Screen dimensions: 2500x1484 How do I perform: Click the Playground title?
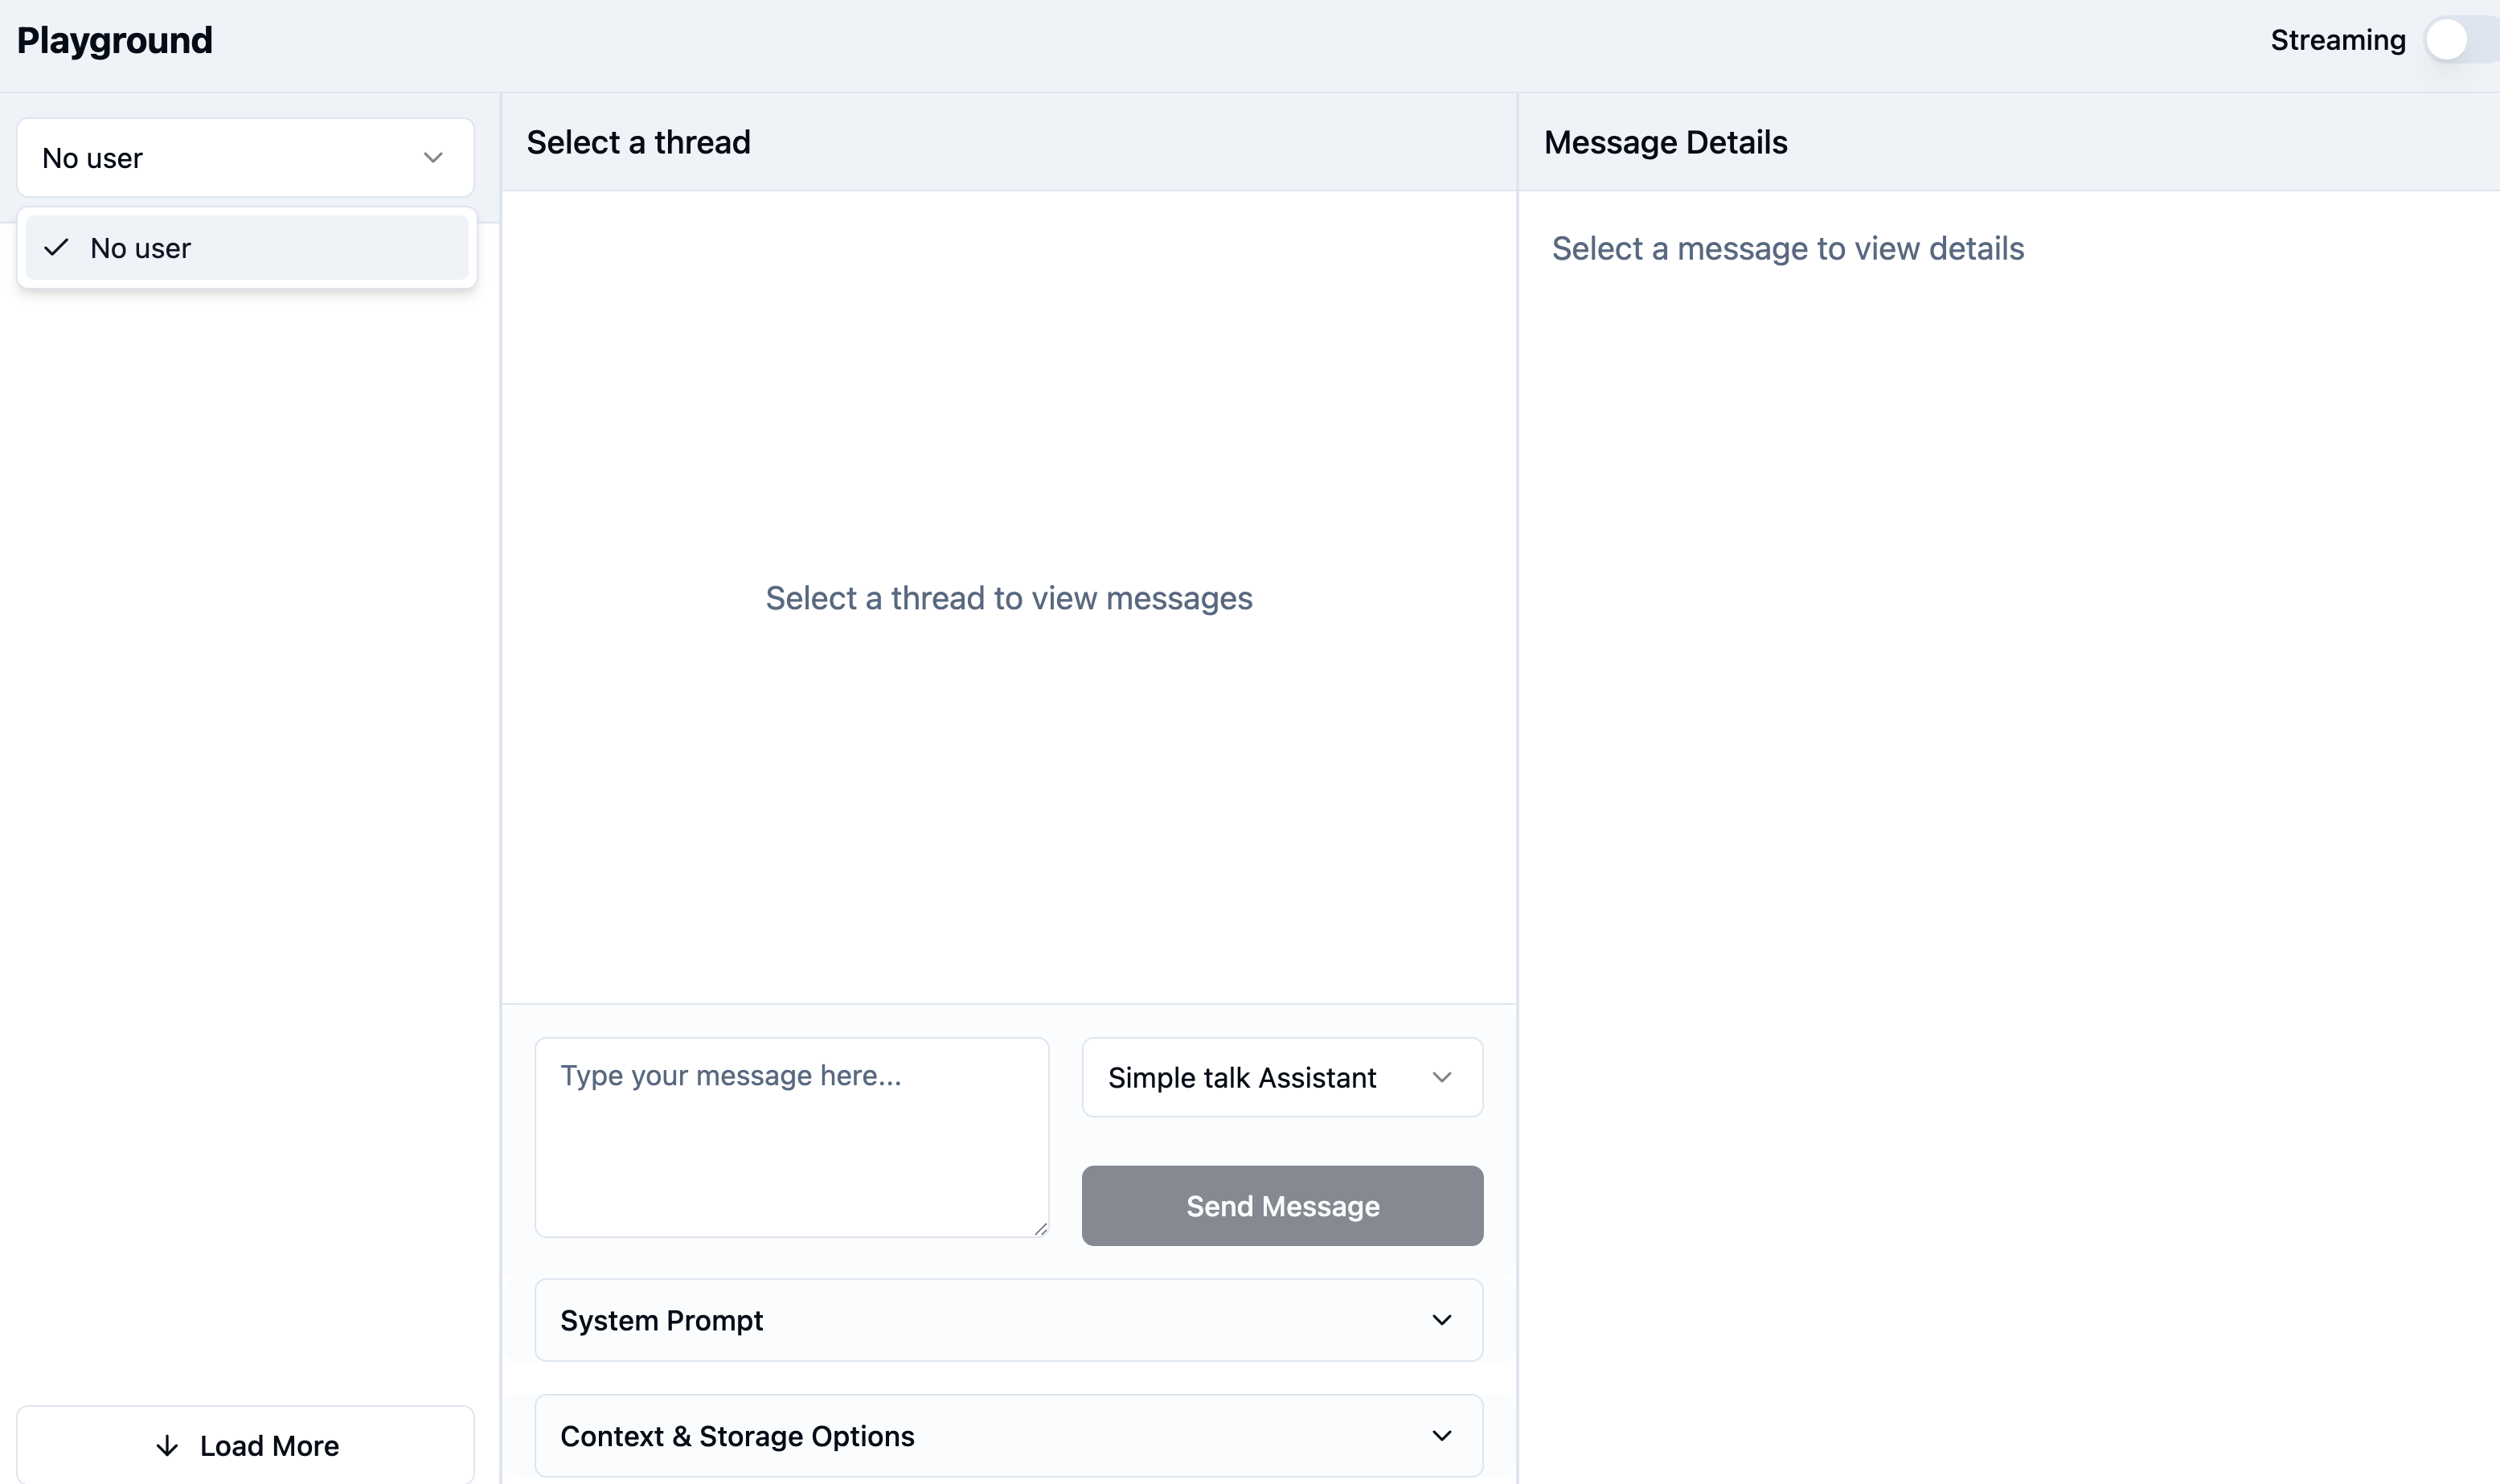(114, 41)
